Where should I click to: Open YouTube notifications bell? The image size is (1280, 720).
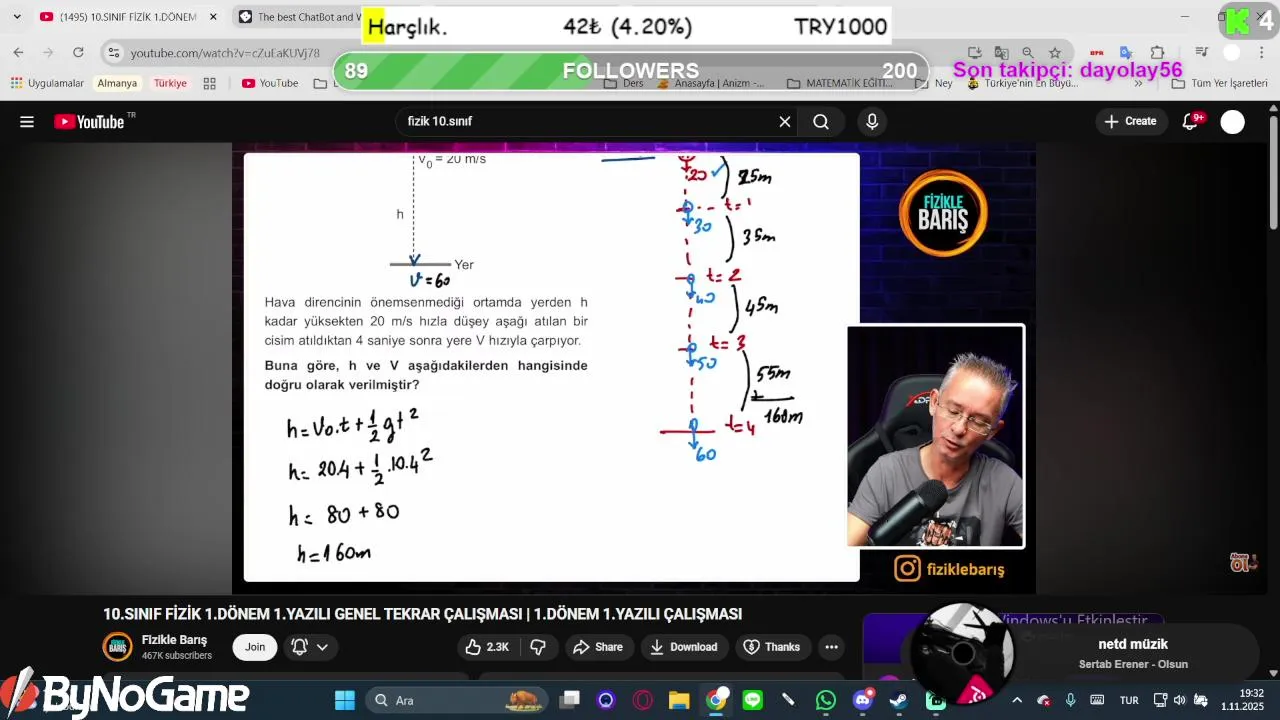(1190, 122)
